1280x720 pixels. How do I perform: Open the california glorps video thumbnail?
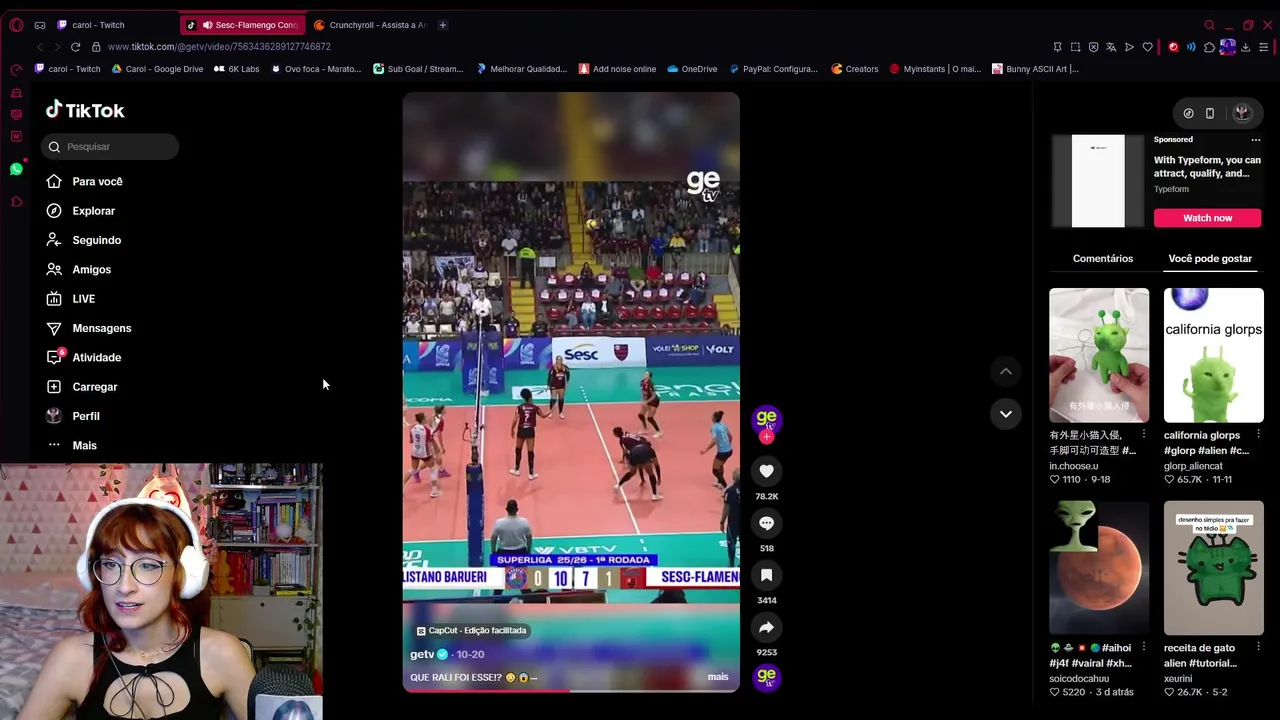pos(1214,355)
